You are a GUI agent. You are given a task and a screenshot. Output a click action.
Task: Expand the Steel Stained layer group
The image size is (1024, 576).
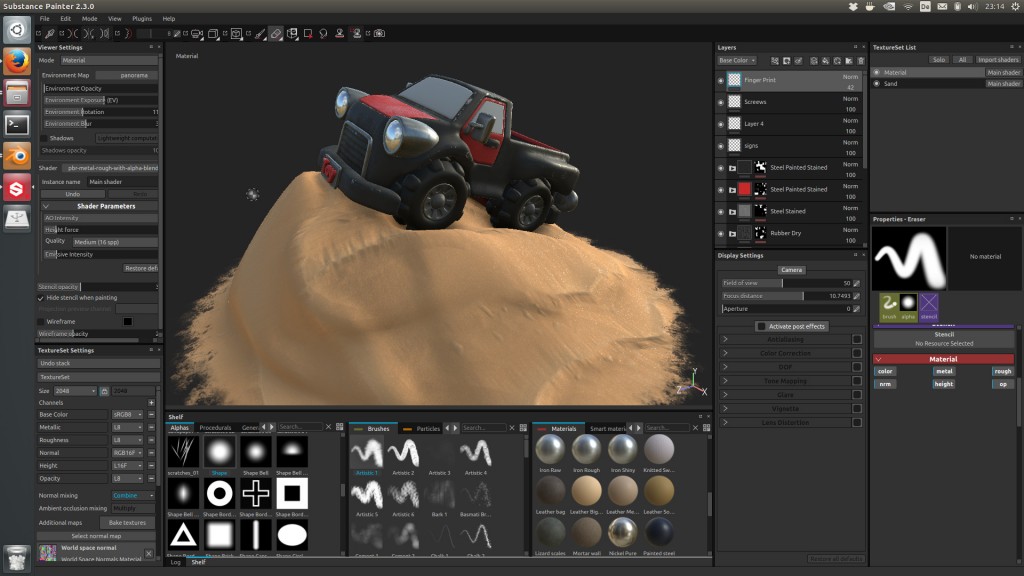tap(731, 211)
